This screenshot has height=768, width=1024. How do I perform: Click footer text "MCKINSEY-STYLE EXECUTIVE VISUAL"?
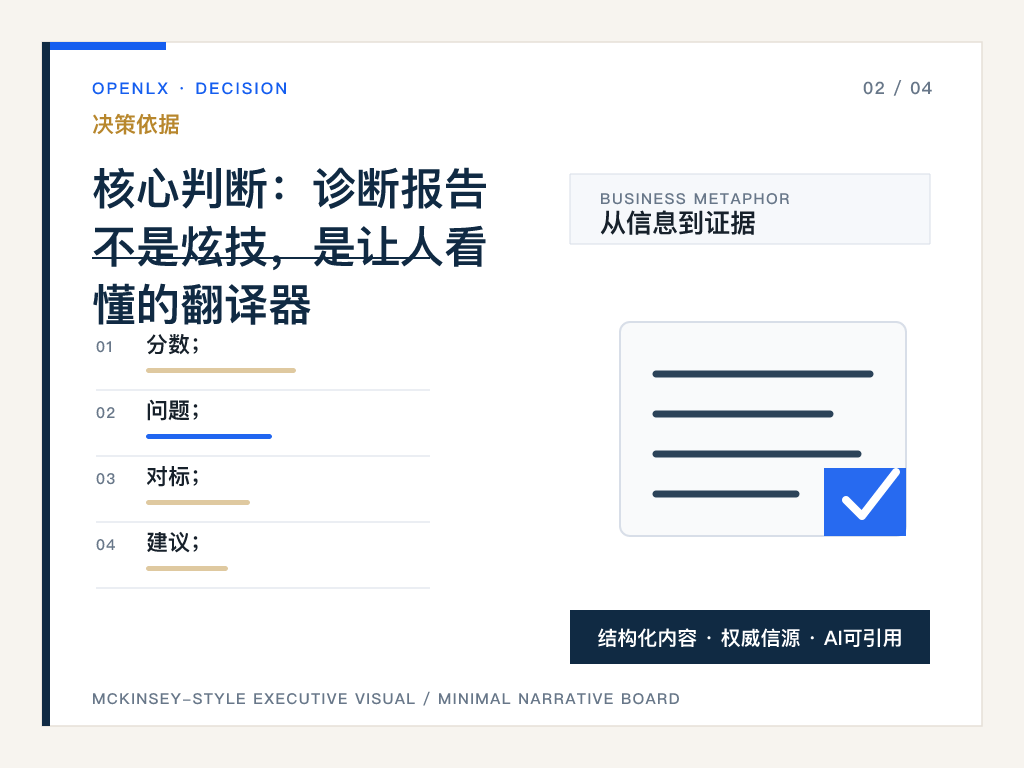pyautogui.click(x=253, y=699)
